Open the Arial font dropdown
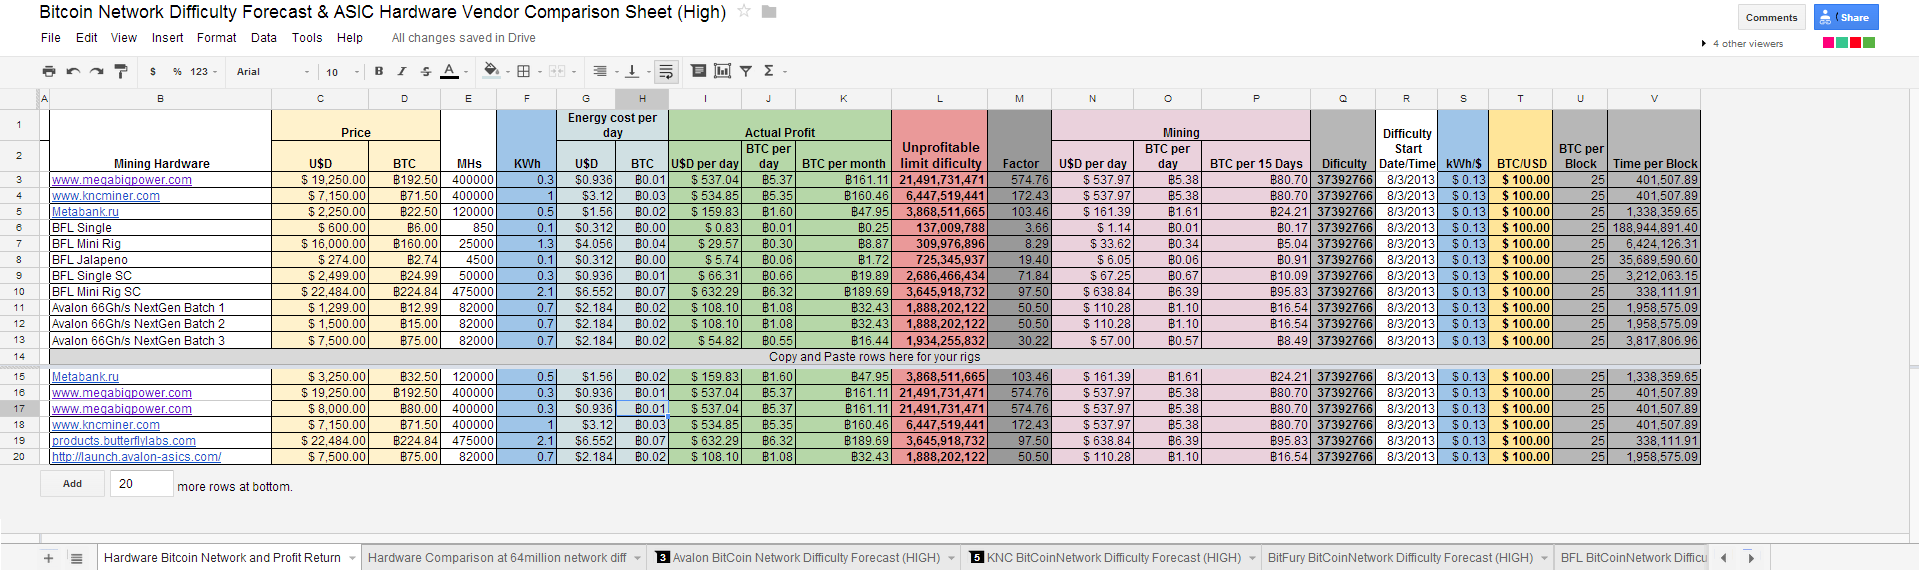 [x=273, y=72]
